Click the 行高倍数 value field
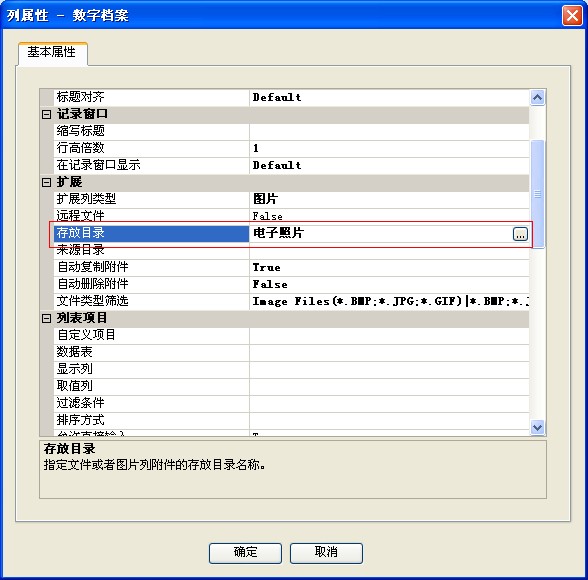 pyautogui.click(x=389, y=148)
